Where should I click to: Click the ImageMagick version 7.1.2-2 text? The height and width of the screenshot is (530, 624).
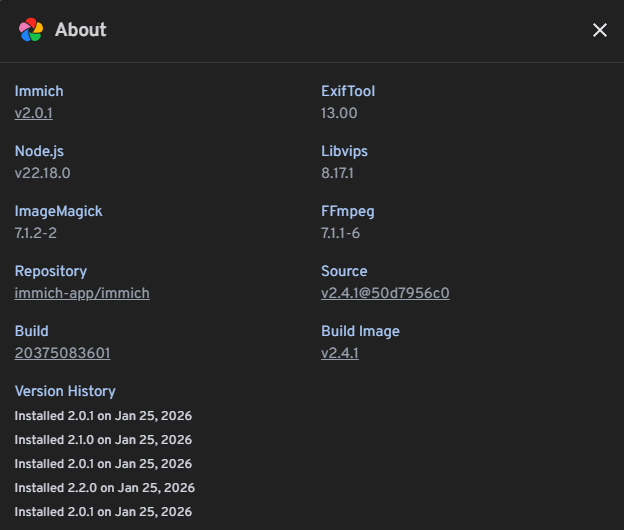42,233
